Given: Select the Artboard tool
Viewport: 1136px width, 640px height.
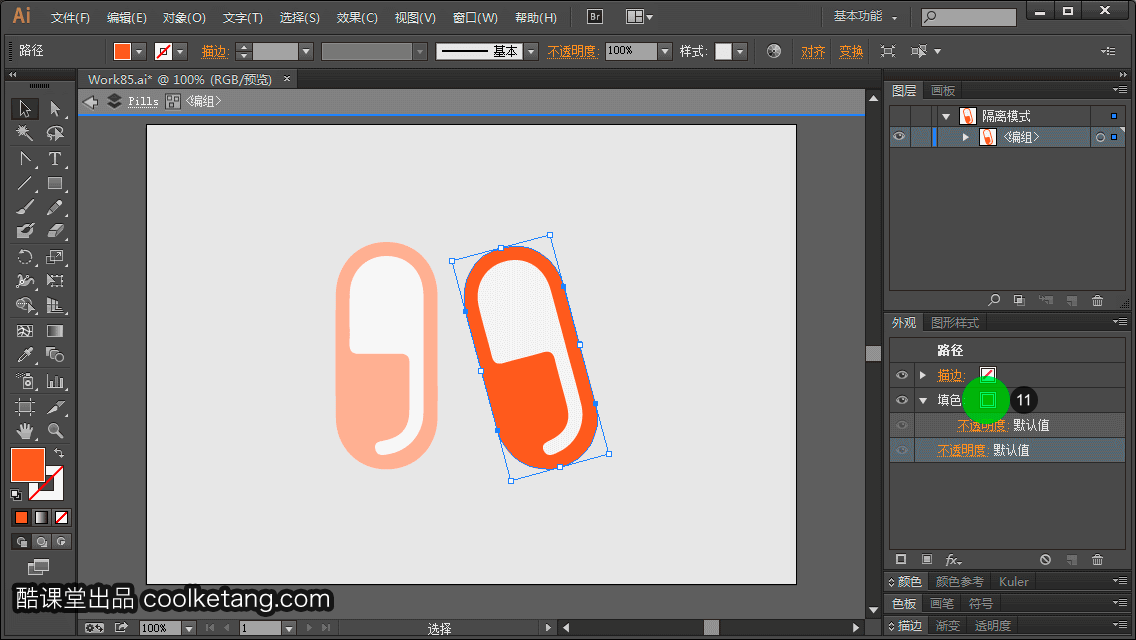Looking at the screenshot, I should click(25, 407).
